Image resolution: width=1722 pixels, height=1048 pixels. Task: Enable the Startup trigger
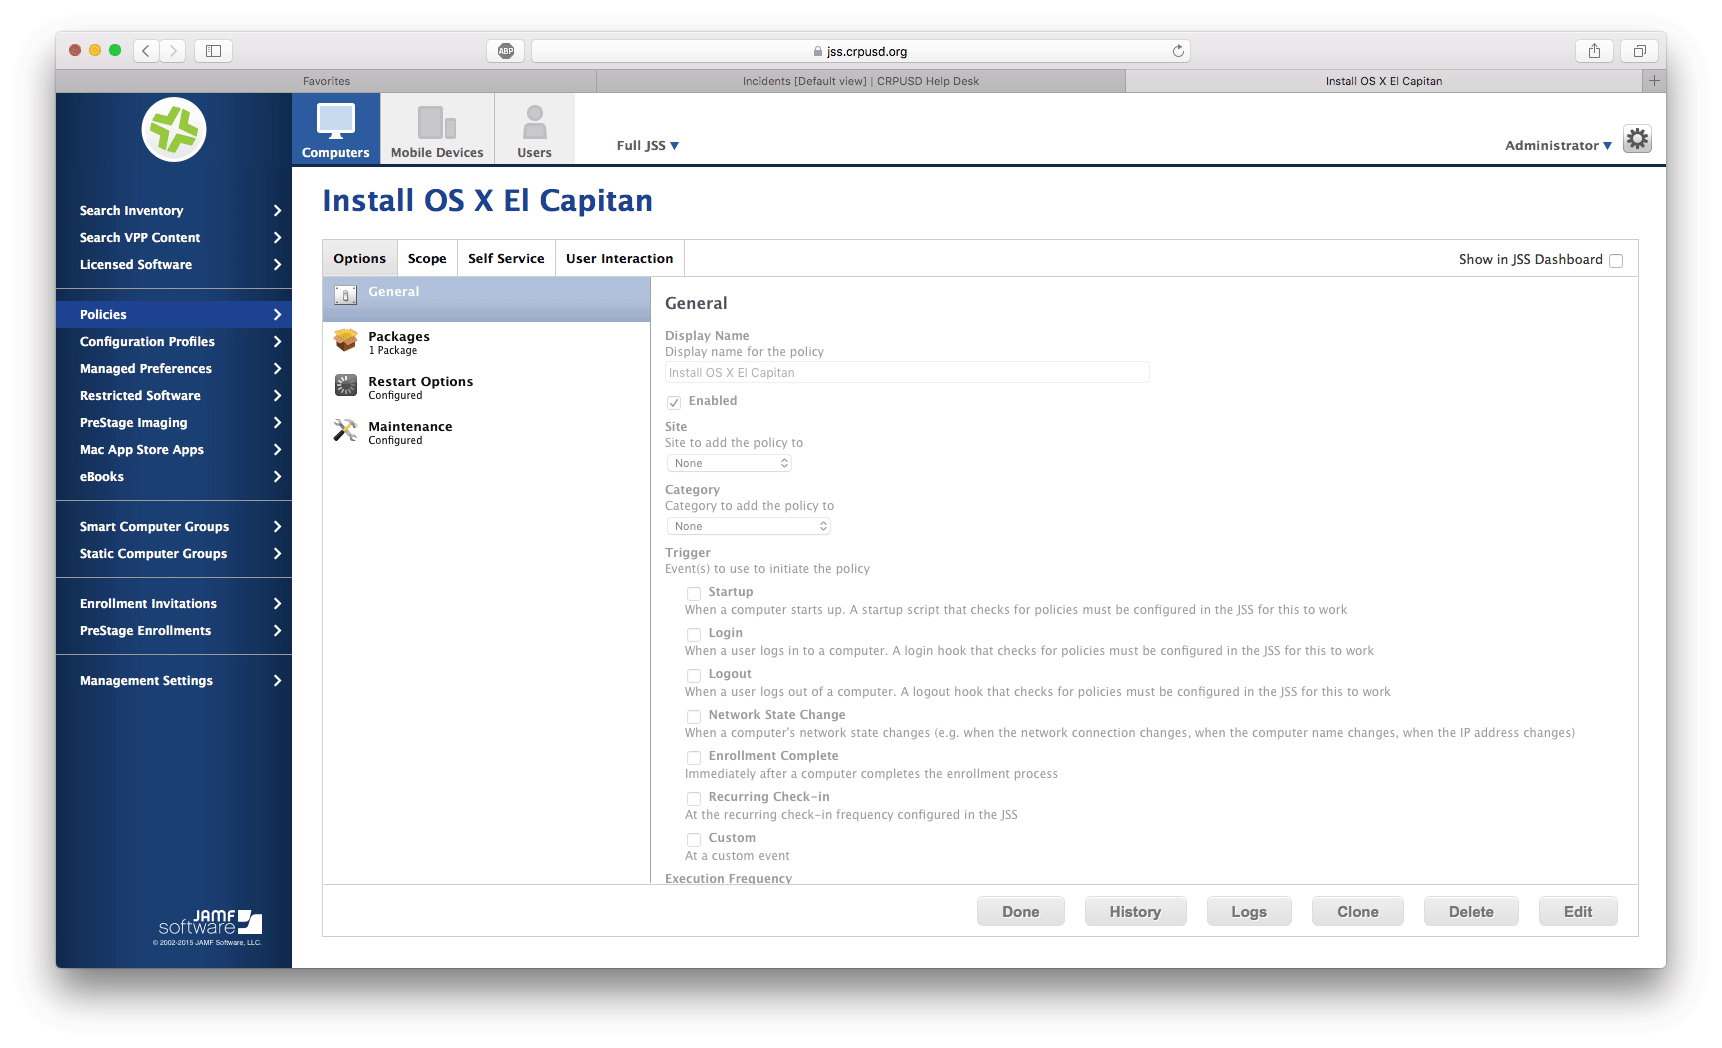coord(693,593)
